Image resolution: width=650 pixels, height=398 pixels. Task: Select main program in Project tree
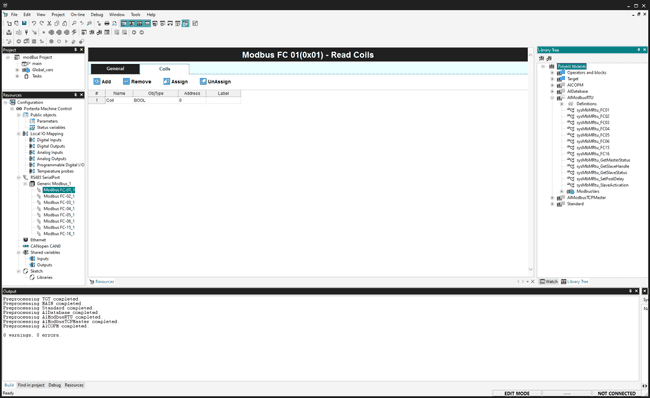(37, 64)
